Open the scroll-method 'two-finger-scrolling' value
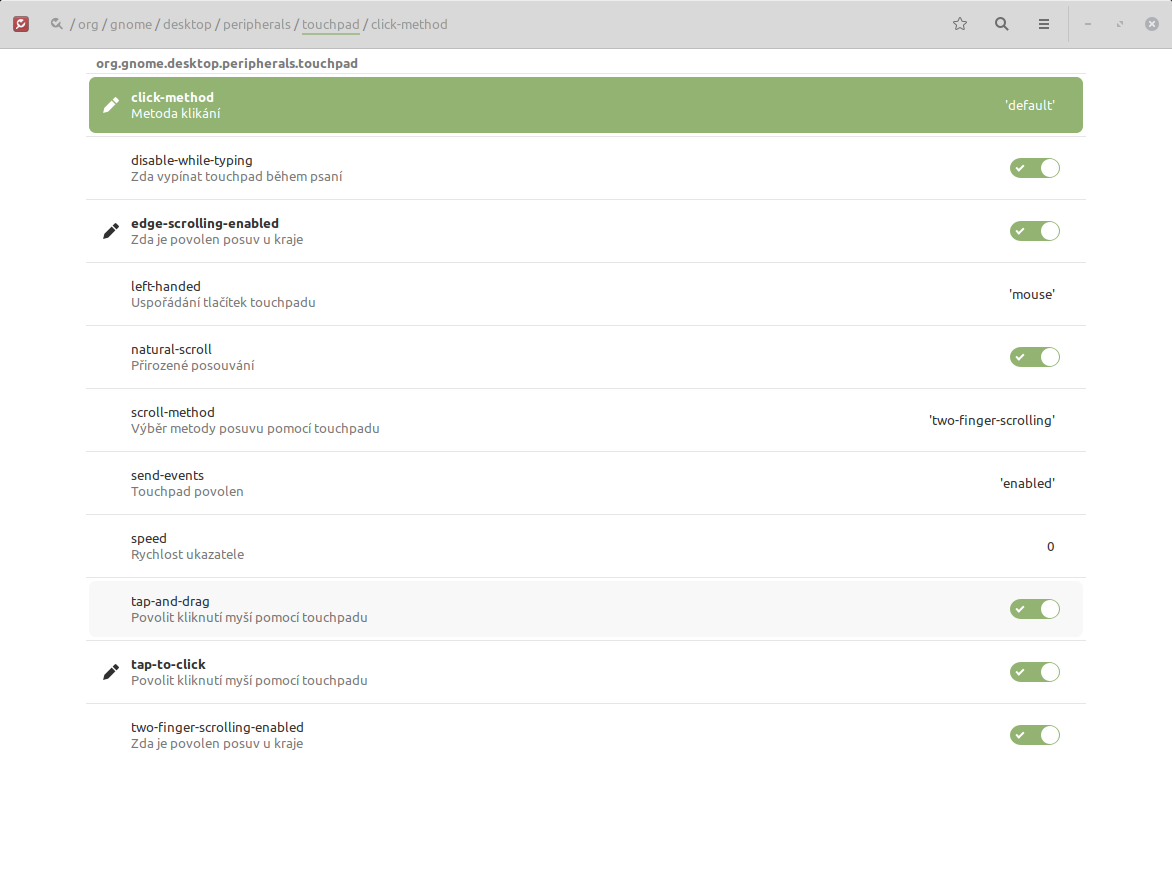The image size is (1172, 879). (x=991, y=421)
